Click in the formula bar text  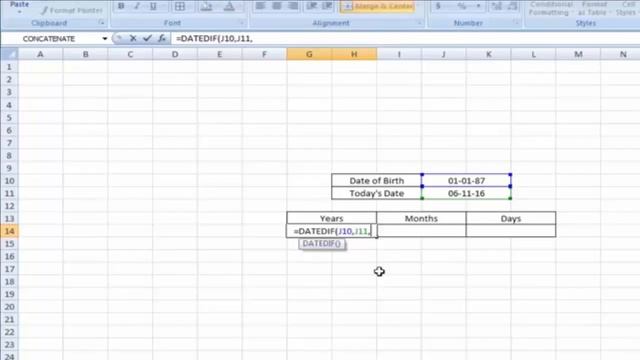click(214, 39)
